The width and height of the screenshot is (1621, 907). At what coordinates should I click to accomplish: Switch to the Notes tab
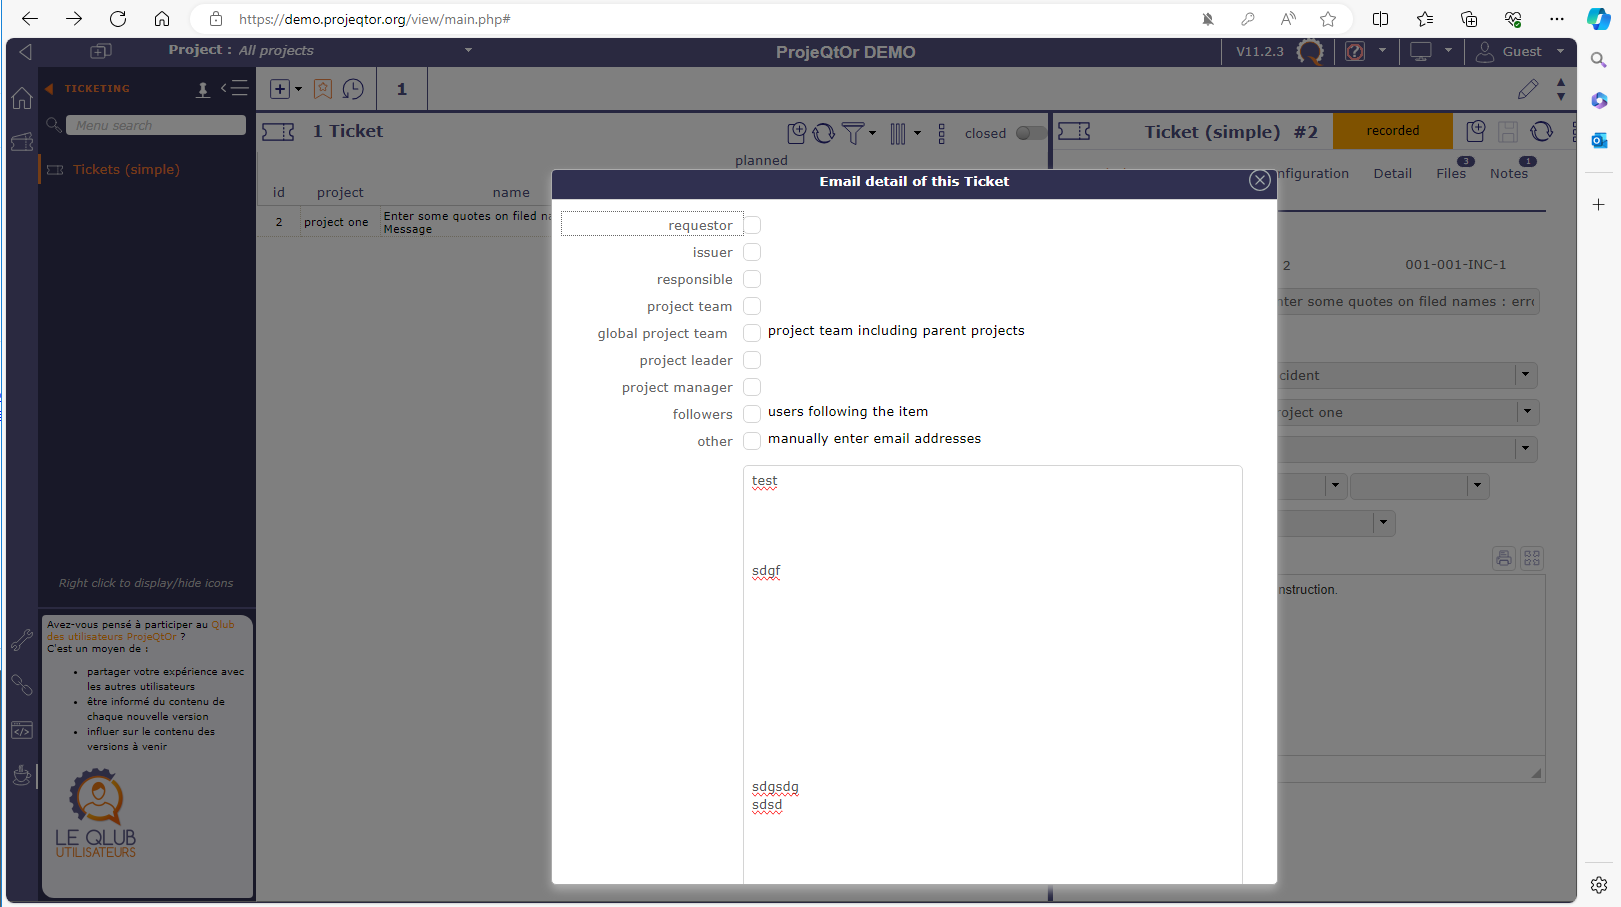coord(1508,173)
